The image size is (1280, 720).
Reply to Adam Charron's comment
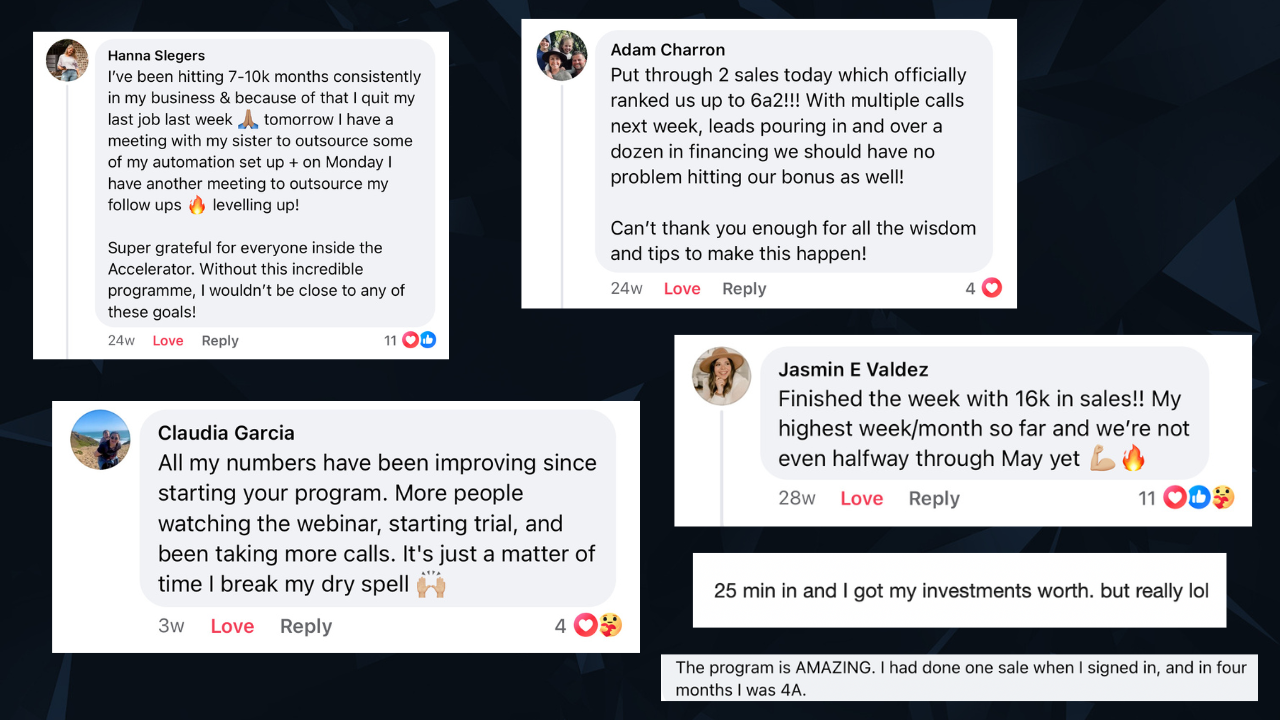tap(744, 289)
